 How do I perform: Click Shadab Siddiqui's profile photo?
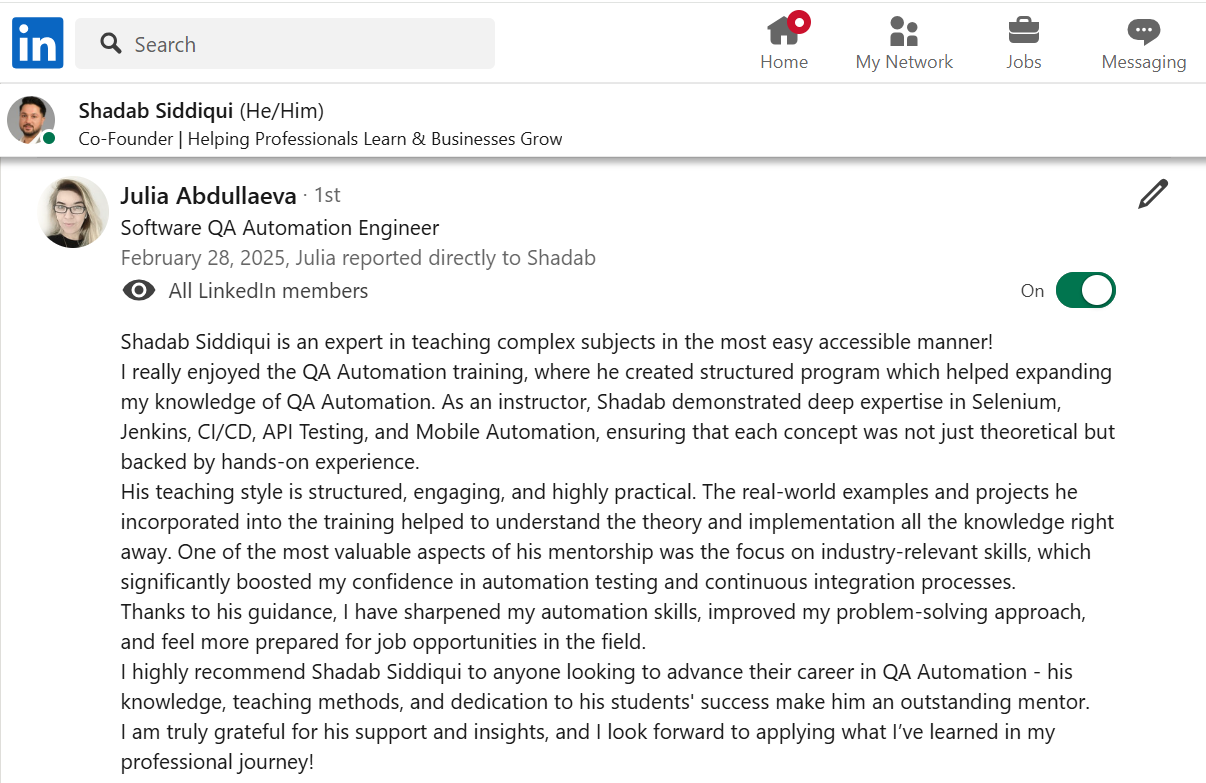pos(31,121)
